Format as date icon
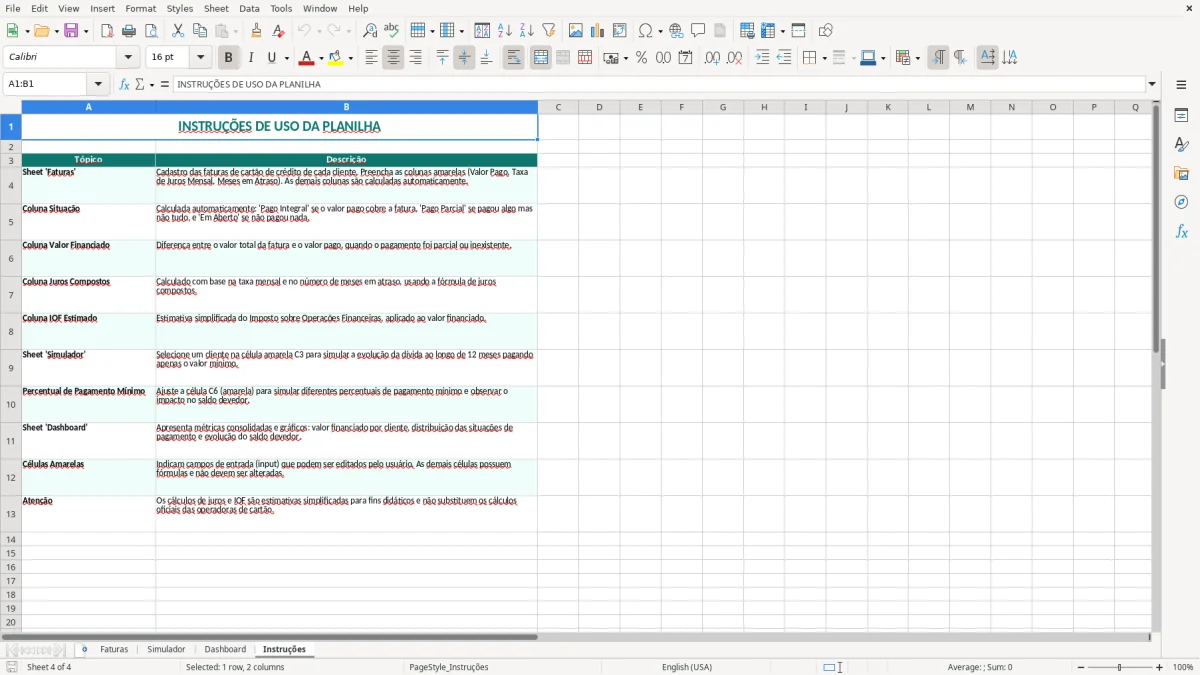Image resolution: width=1200 pixels, height=675 pixels. click(x=685, y=58)
